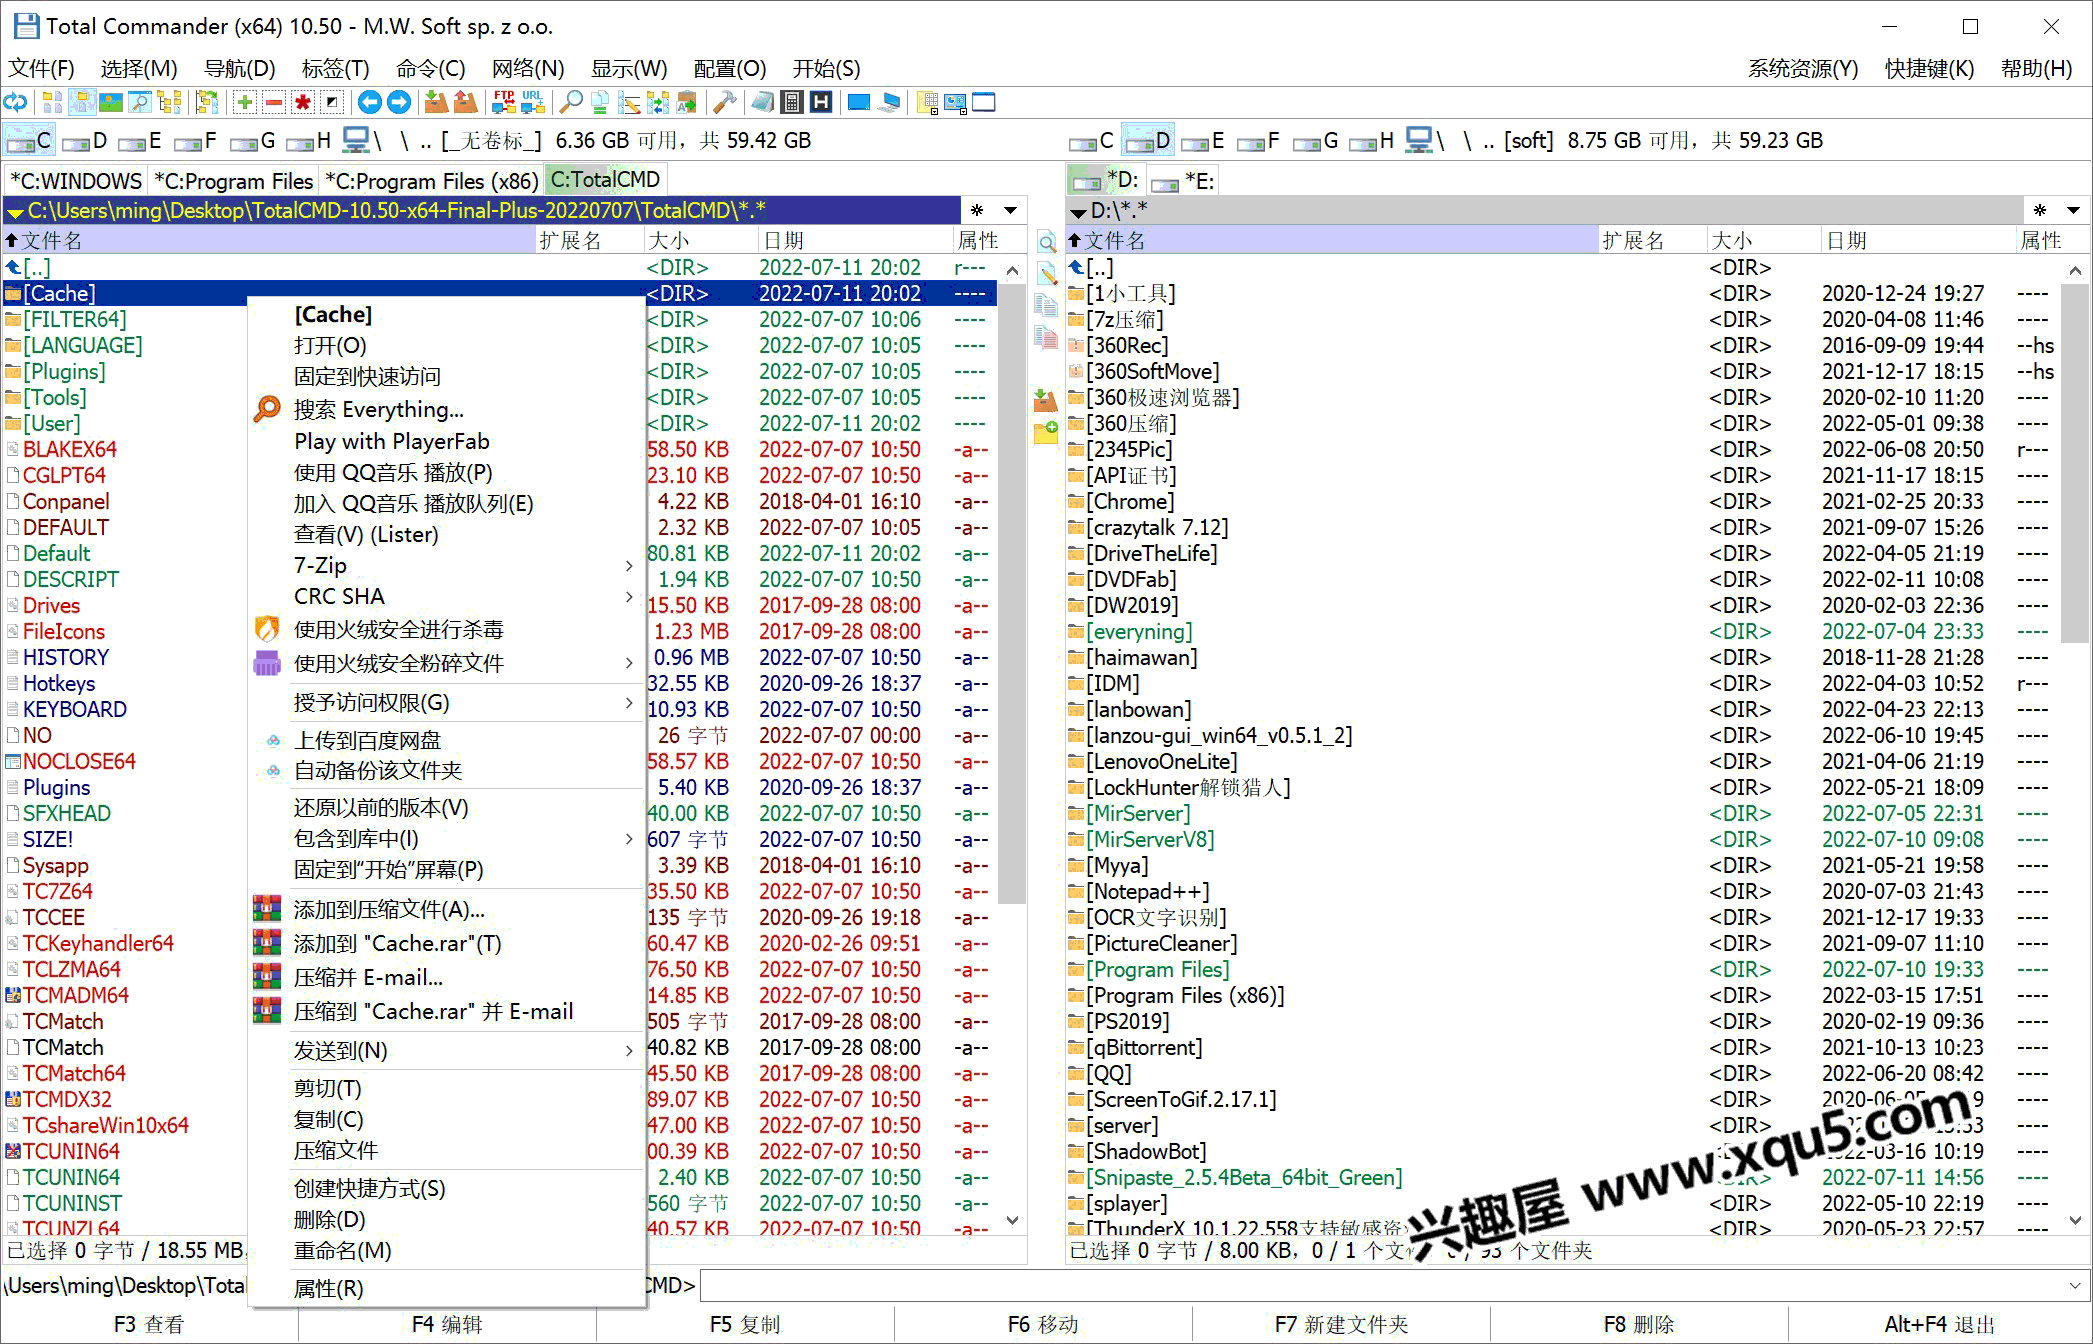
Task: Click F7 新建文件夹 button
Action: click(x=1341, y=1325)
